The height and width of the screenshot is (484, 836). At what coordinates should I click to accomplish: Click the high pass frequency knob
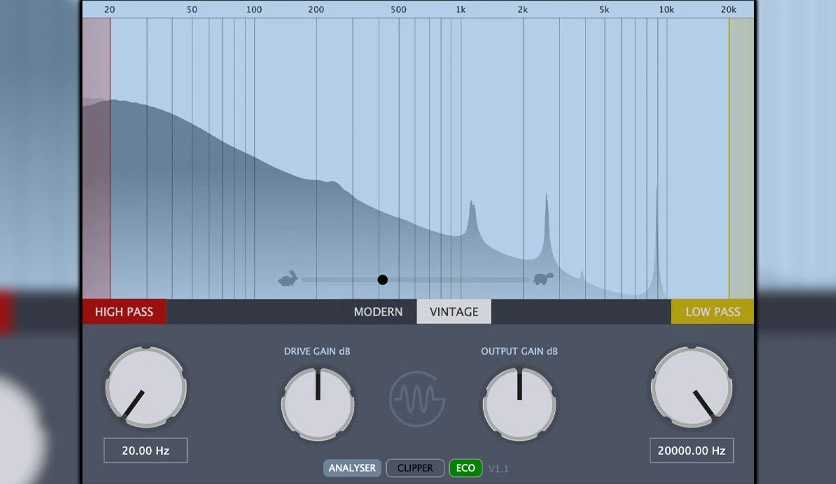tap(146, 387)
